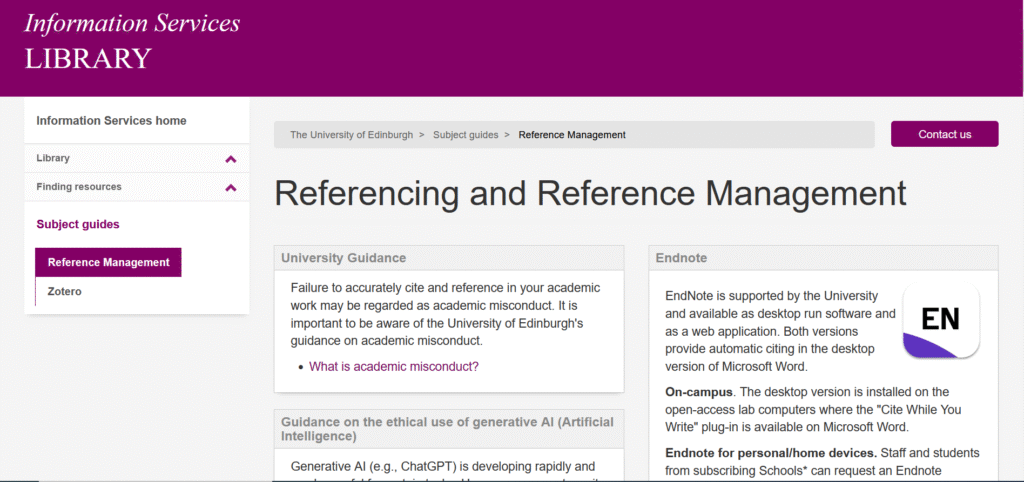1024x482 pixels.
Task: Click the University Guidance box heading
Action: (344, 258)
